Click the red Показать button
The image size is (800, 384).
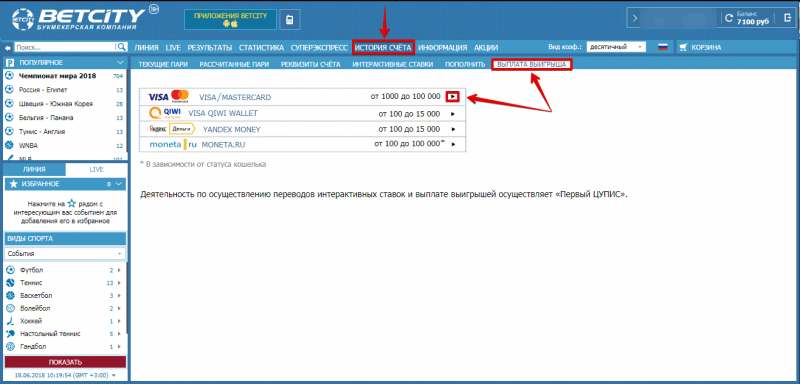point(65,363)
